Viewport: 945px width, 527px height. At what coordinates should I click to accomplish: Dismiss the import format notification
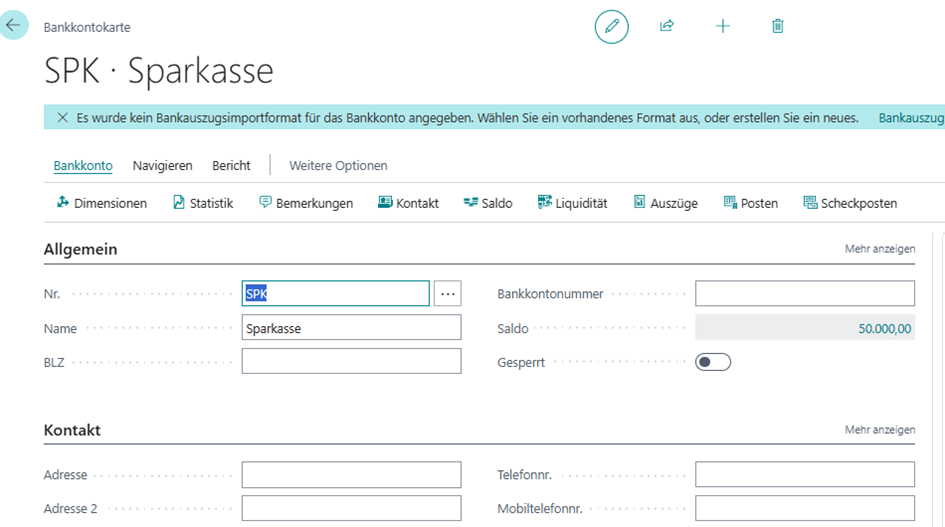click(62, 118)
